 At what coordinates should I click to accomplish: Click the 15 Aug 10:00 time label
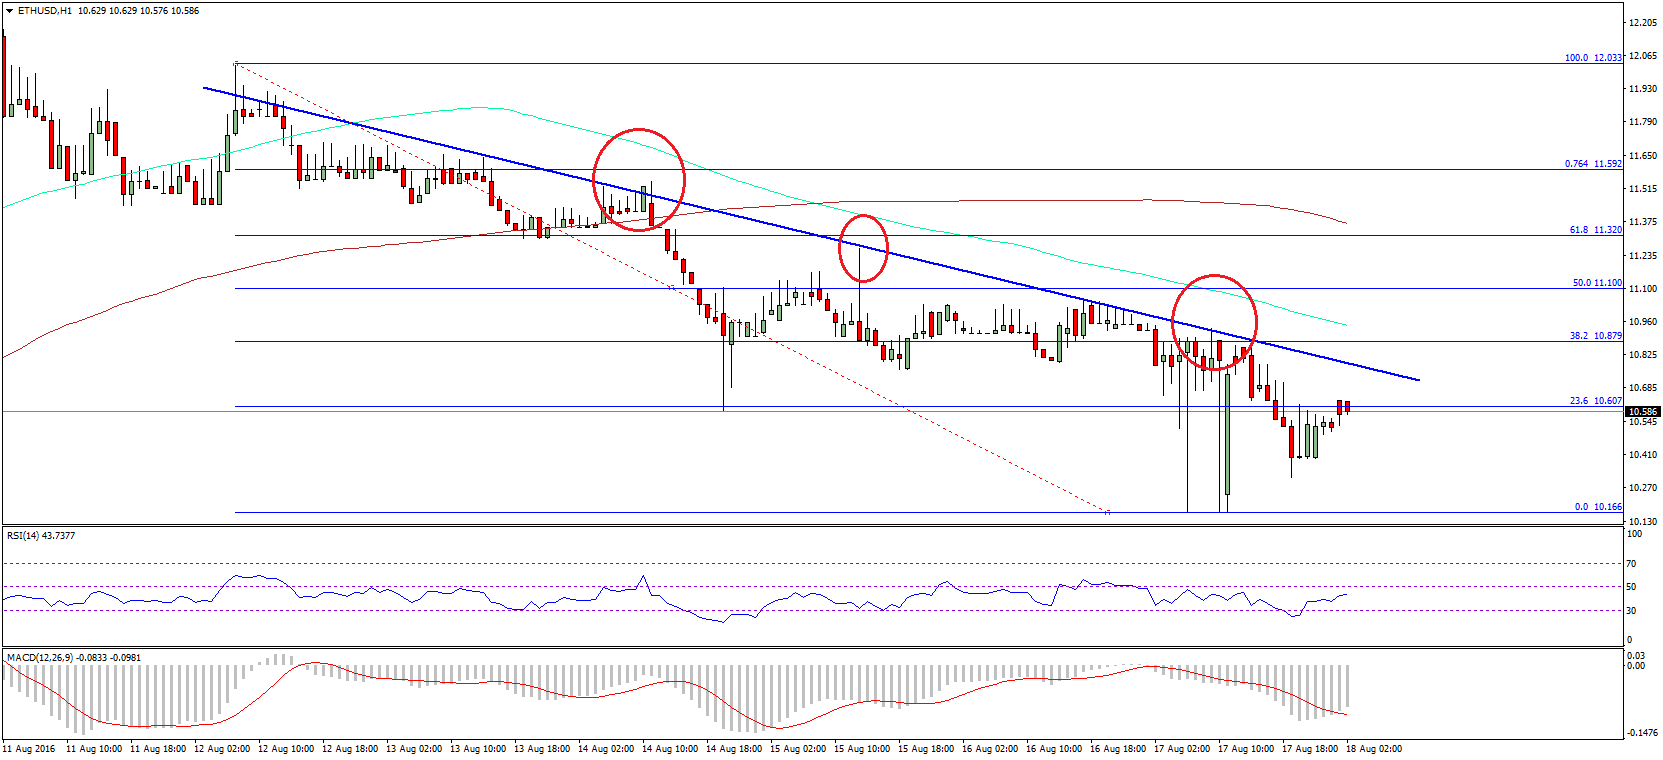coord(862,749)
